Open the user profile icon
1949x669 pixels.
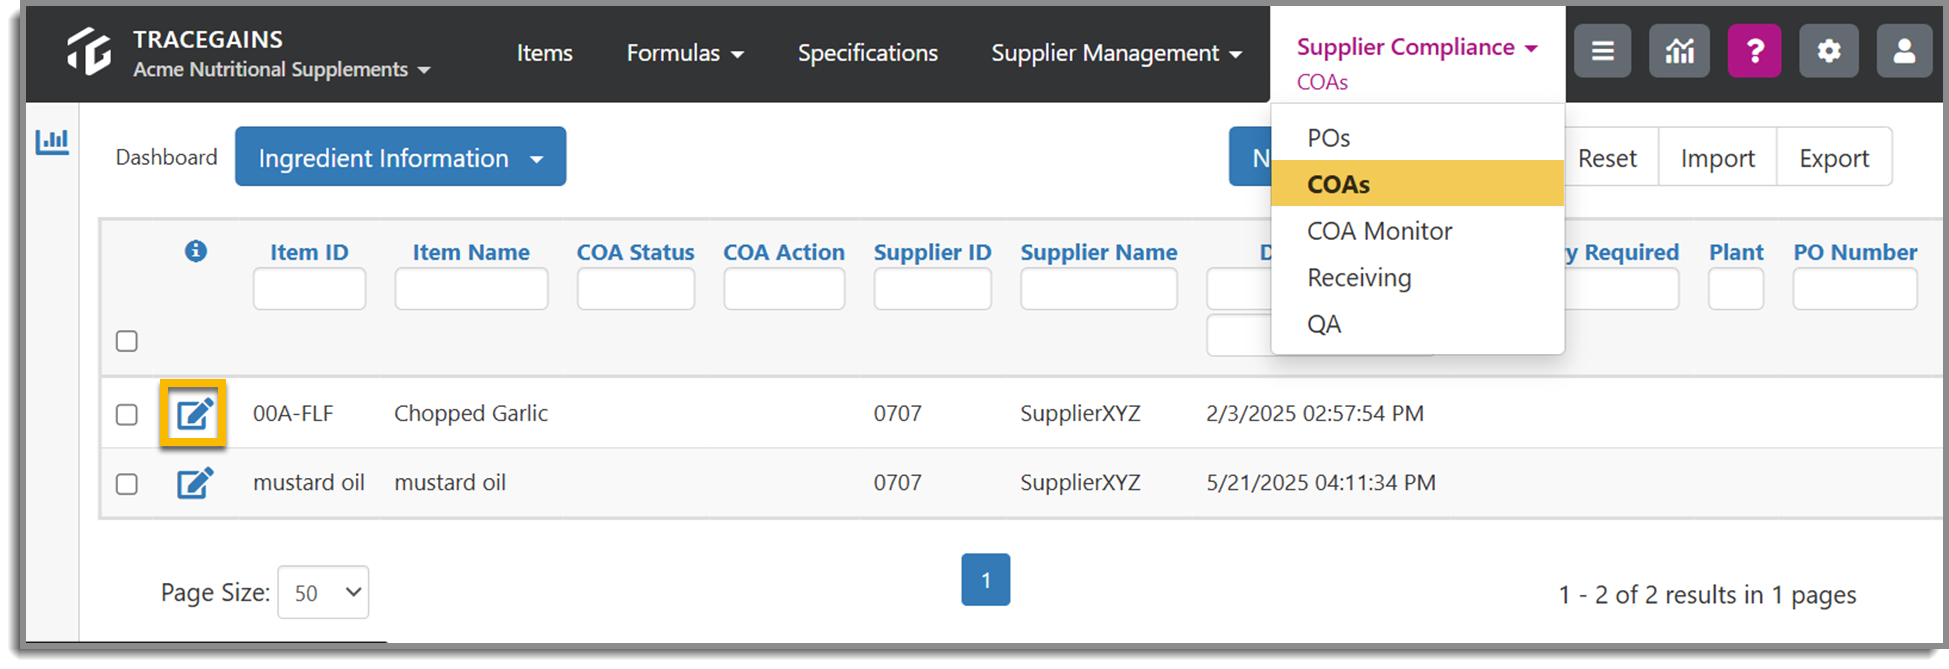pos(1904,51)
